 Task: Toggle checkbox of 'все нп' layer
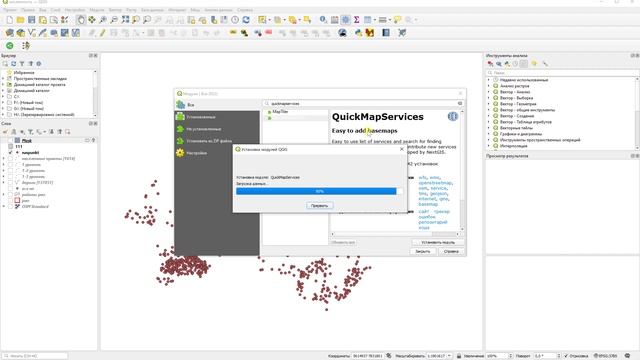(11, 189)
